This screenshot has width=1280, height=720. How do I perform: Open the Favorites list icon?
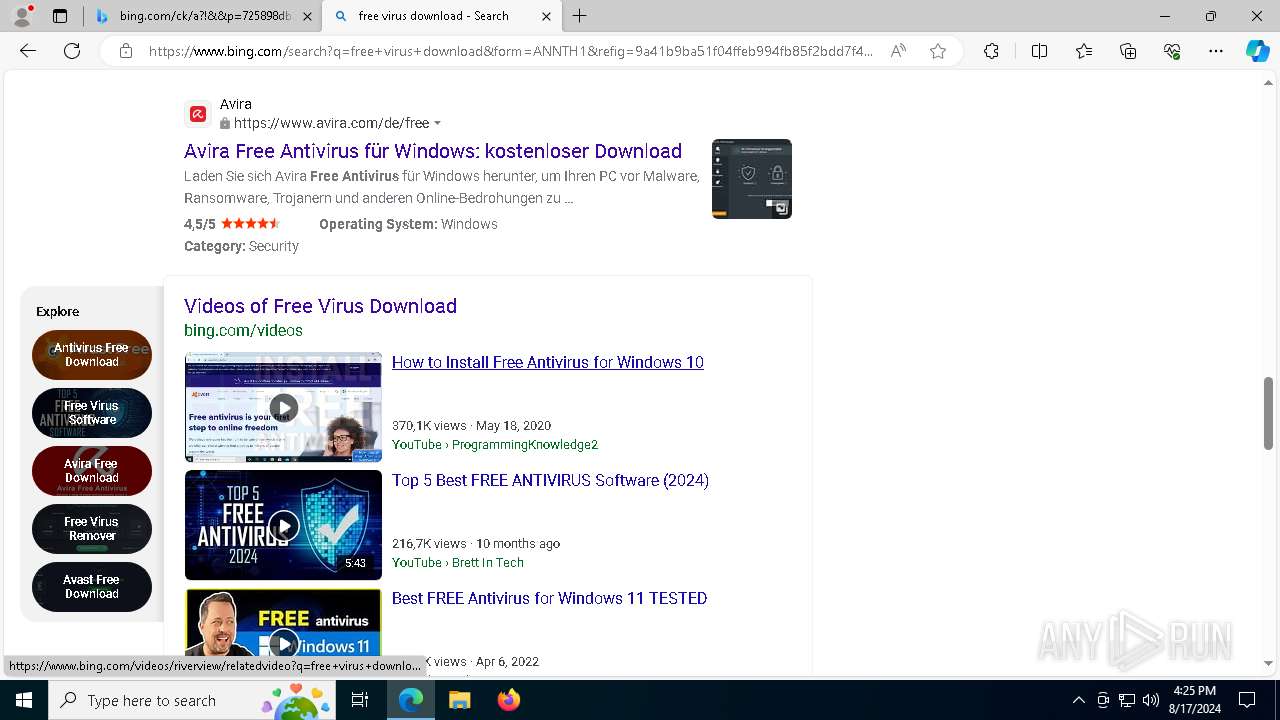(x=1084, y=51)
